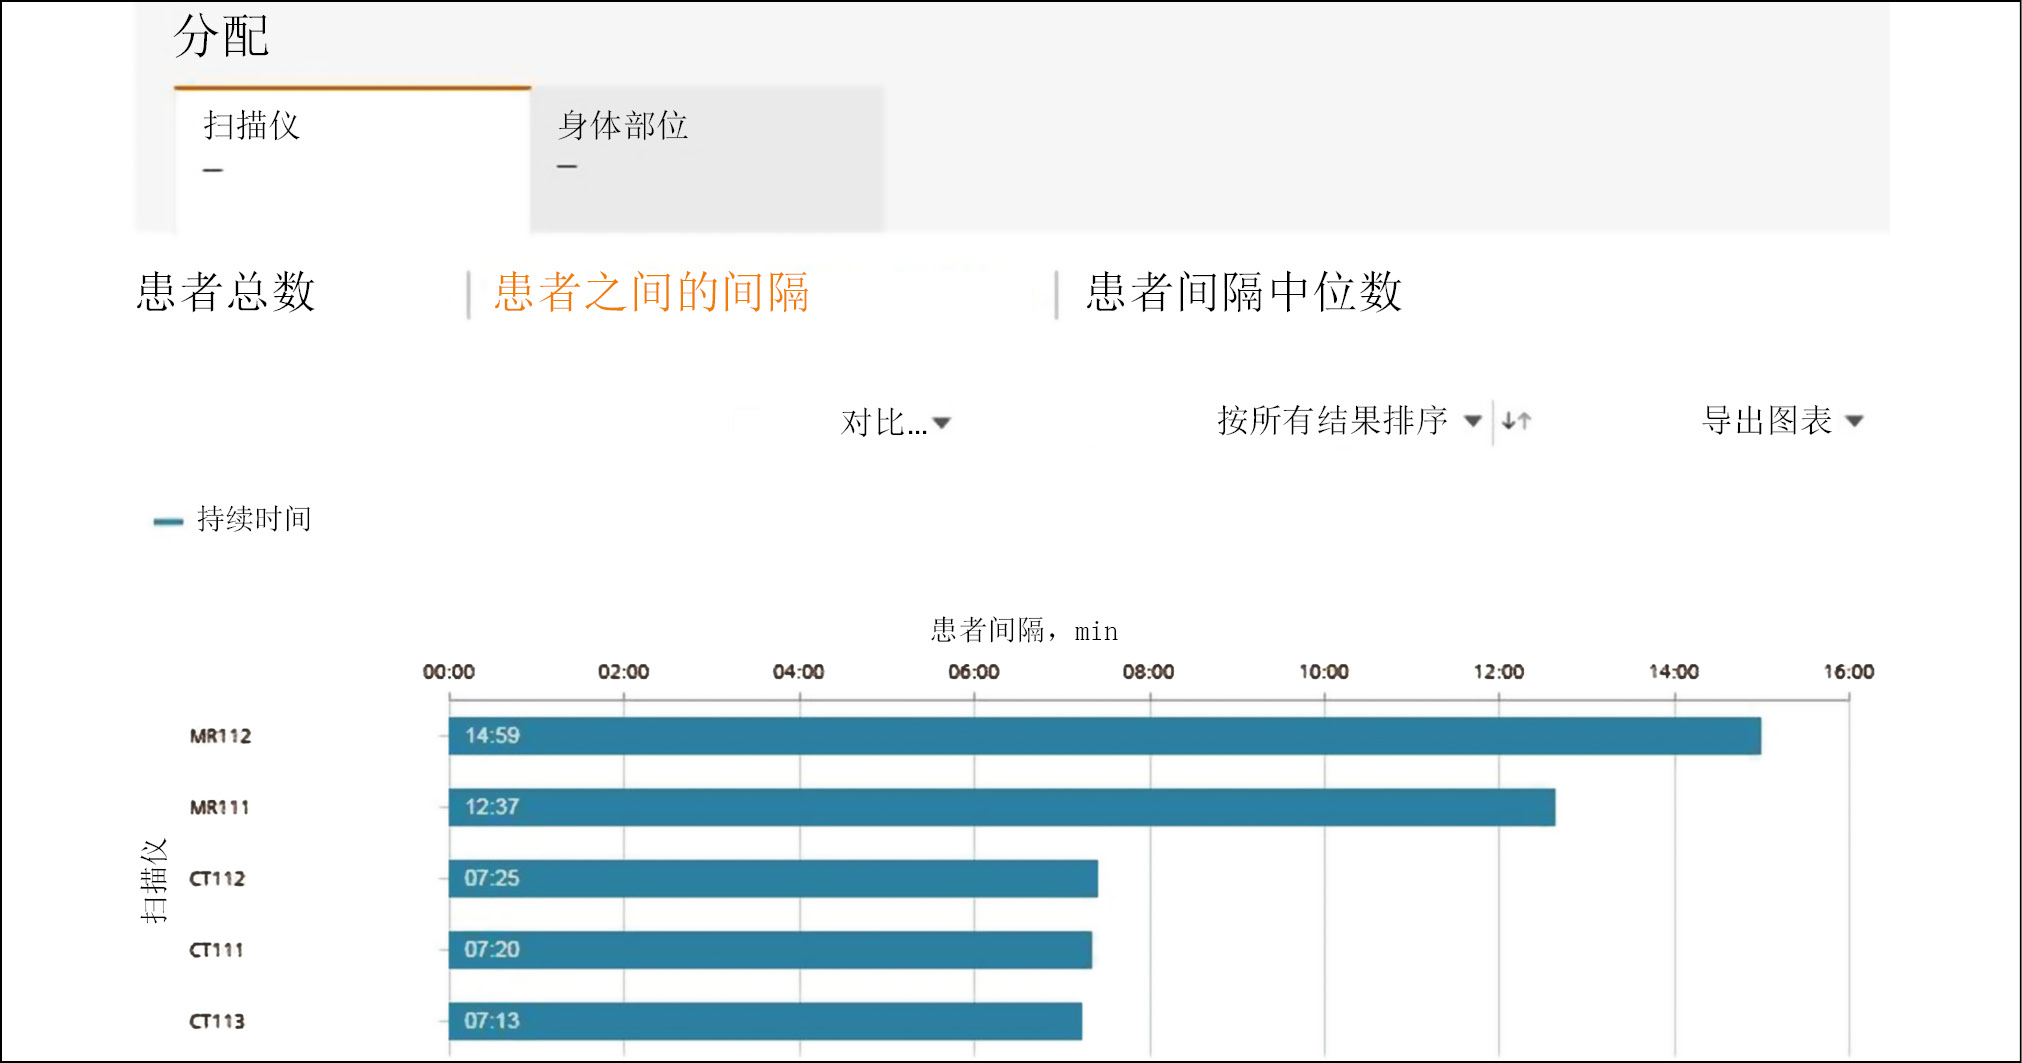The image size is (2022, 1063).
Task: Open the 对比... dropdown
Action: click(895, 422)
